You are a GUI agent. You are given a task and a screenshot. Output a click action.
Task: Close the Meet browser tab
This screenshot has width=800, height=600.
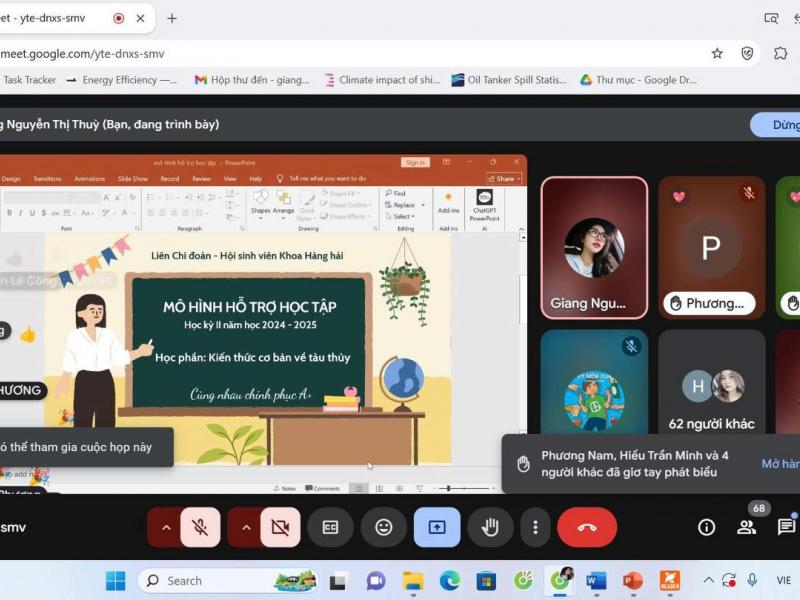tap(140, 18)
